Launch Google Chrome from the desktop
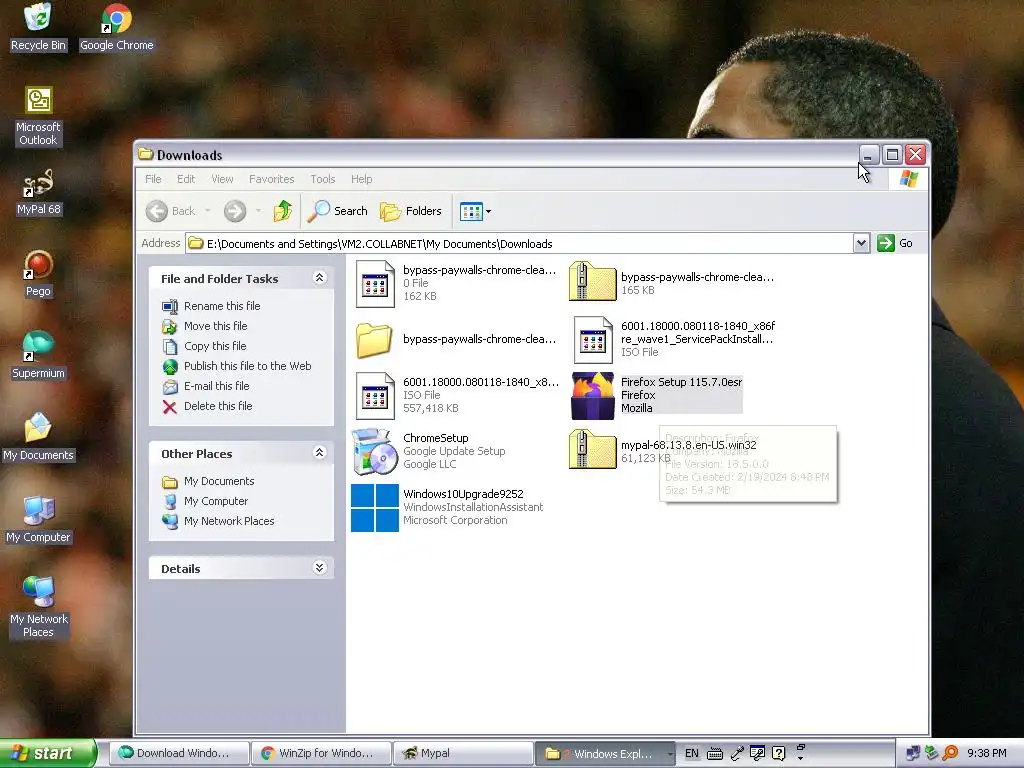Viewport: 1024px width, 768px height. click(x=116, y=27)
